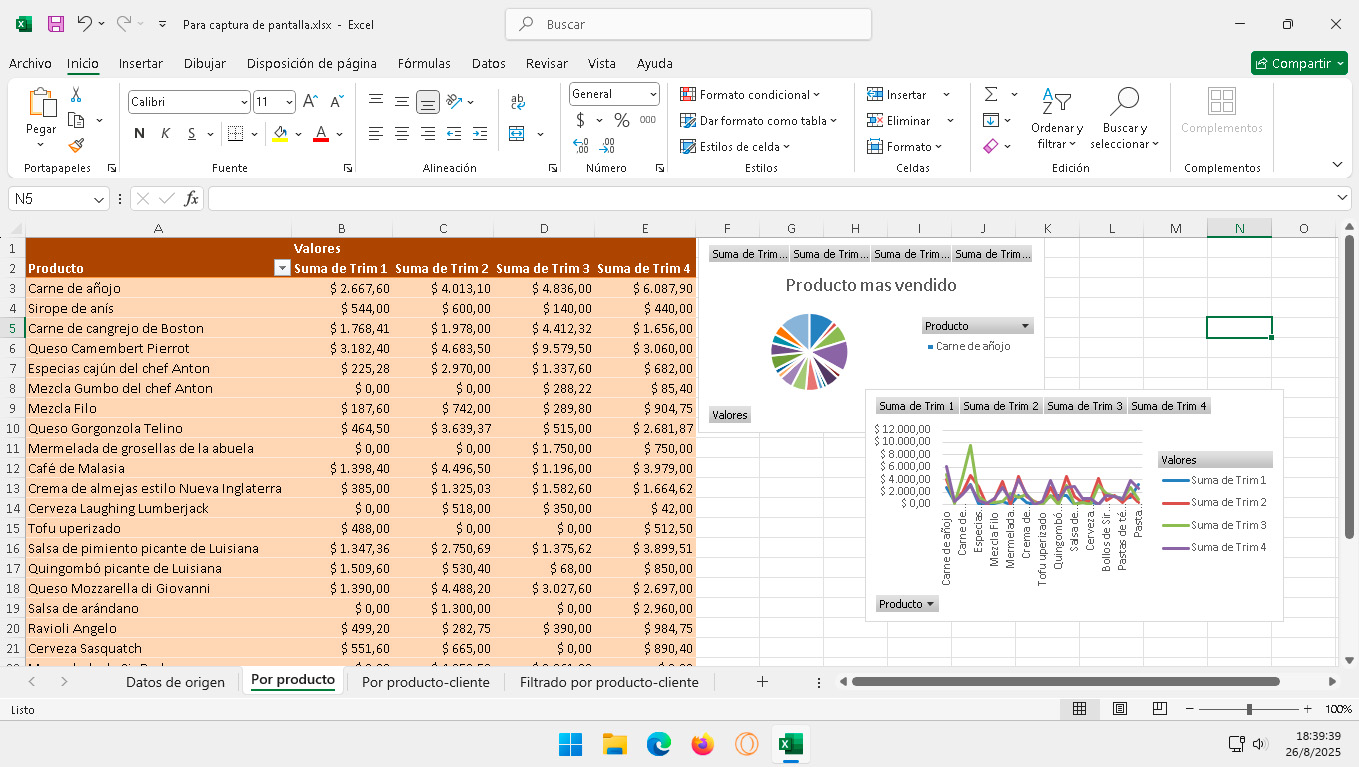Switch to the Por producto-cliente sheet tab
Viewport: 1359px width, 767px height.
click(425, 682)
